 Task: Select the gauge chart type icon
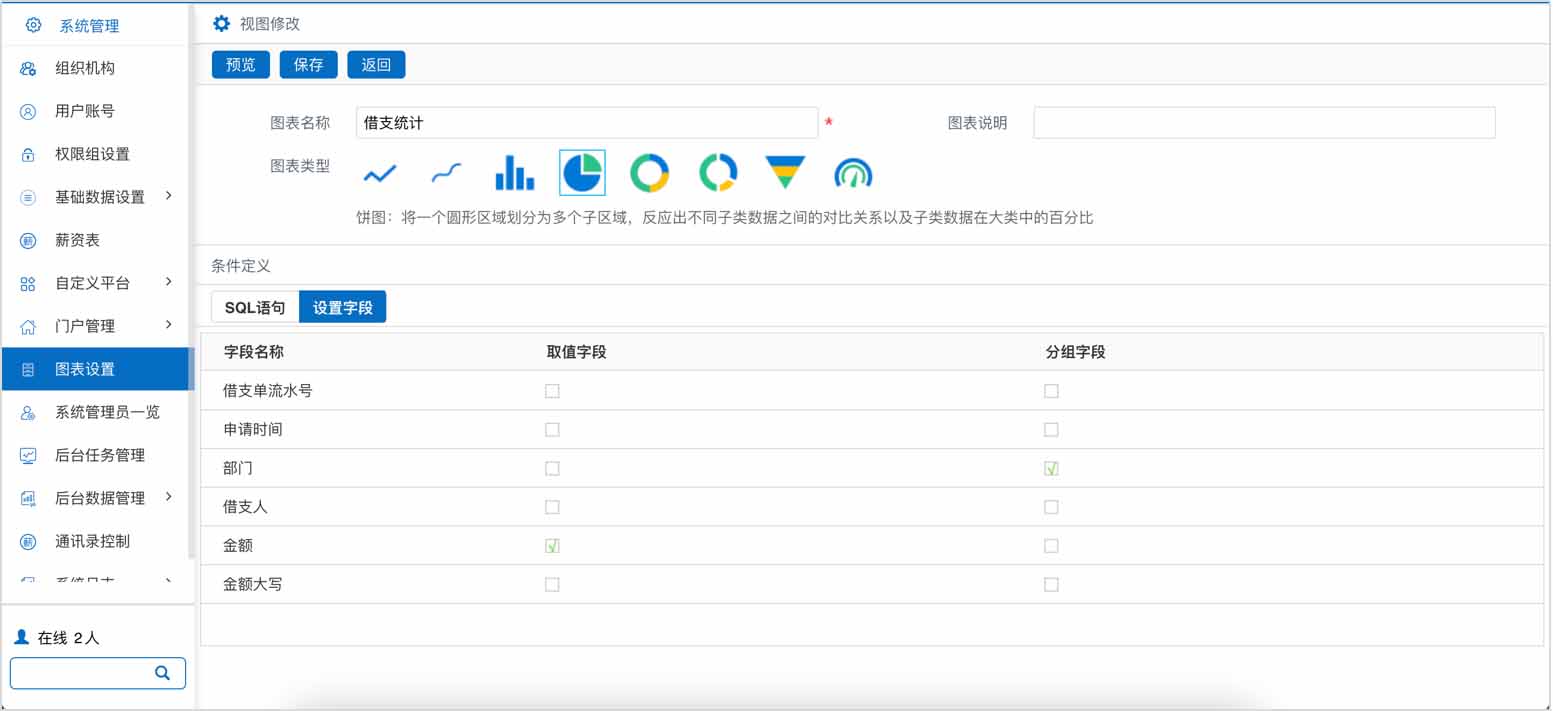(x=852, y=172)
